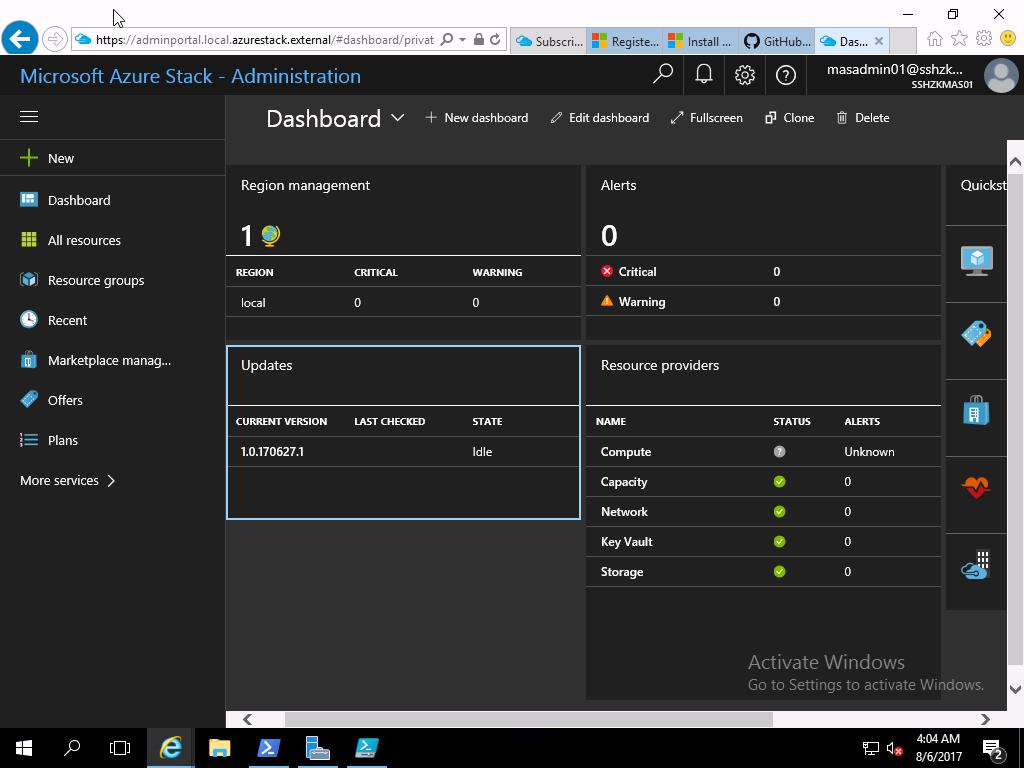Open the notifications bell
The image size is (1024, 768).
point(703,74)
